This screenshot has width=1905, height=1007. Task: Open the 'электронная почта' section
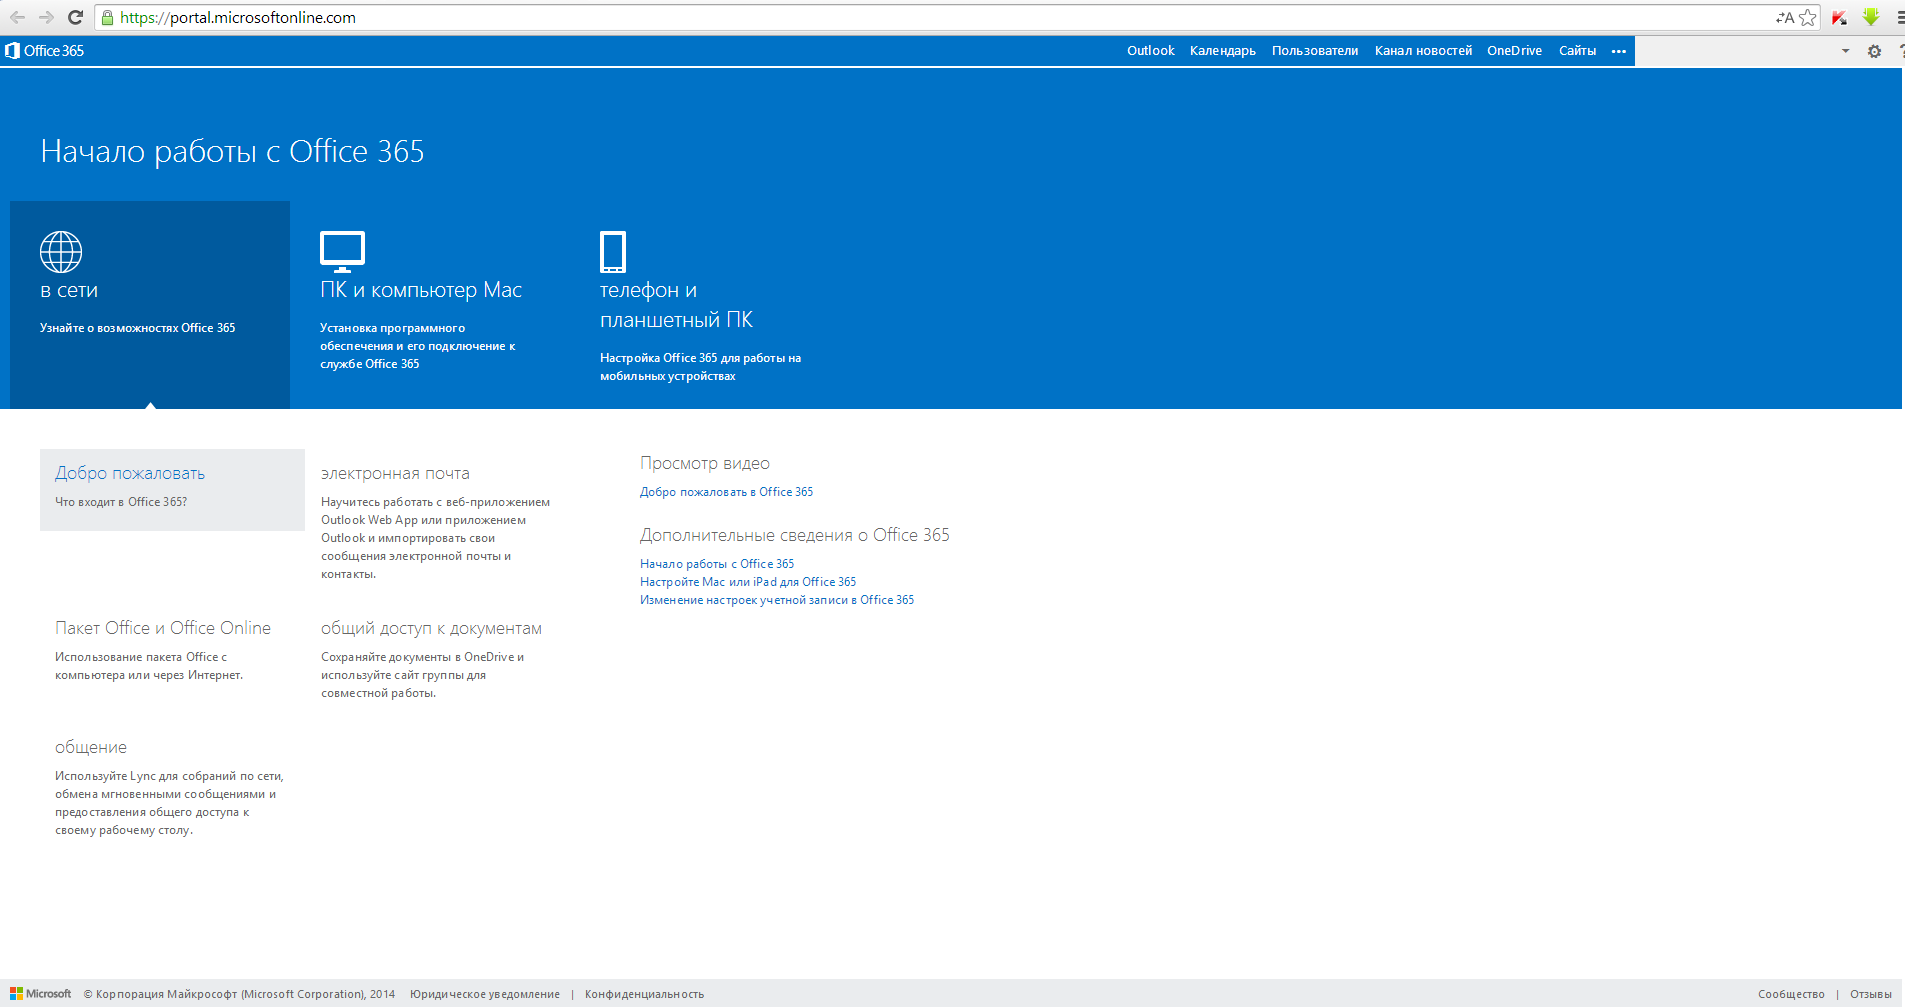click(x=395, y=473)
